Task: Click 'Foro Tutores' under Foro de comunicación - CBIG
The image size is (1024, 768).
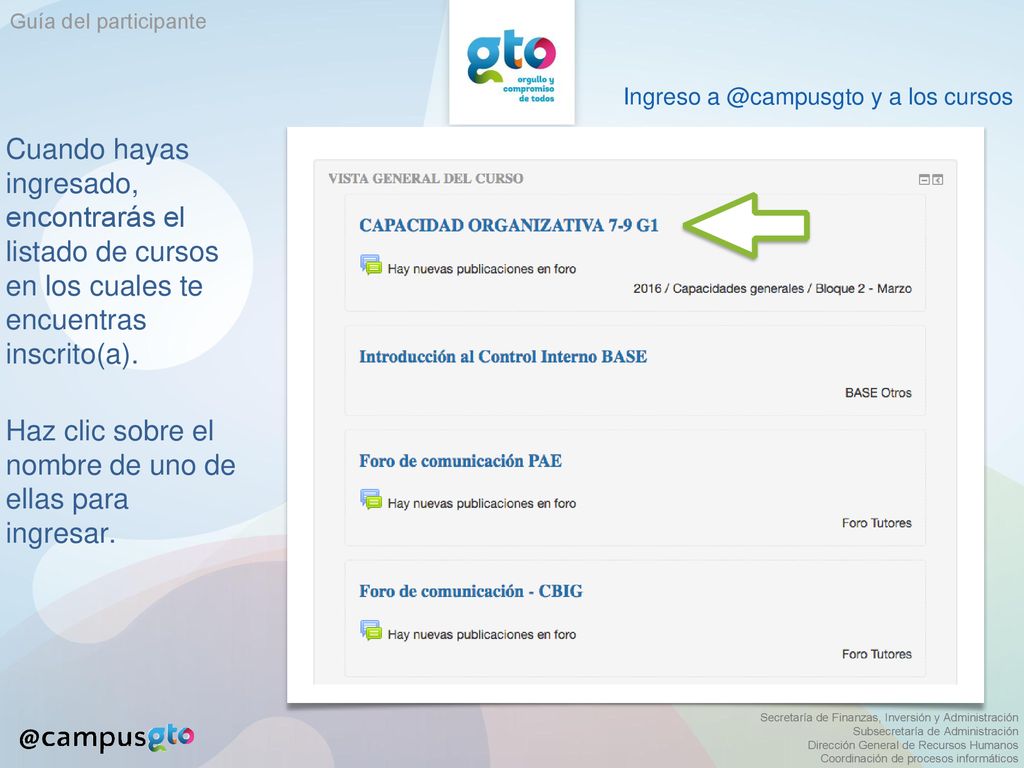Action: pyautogui.click(x=876, y=654)
